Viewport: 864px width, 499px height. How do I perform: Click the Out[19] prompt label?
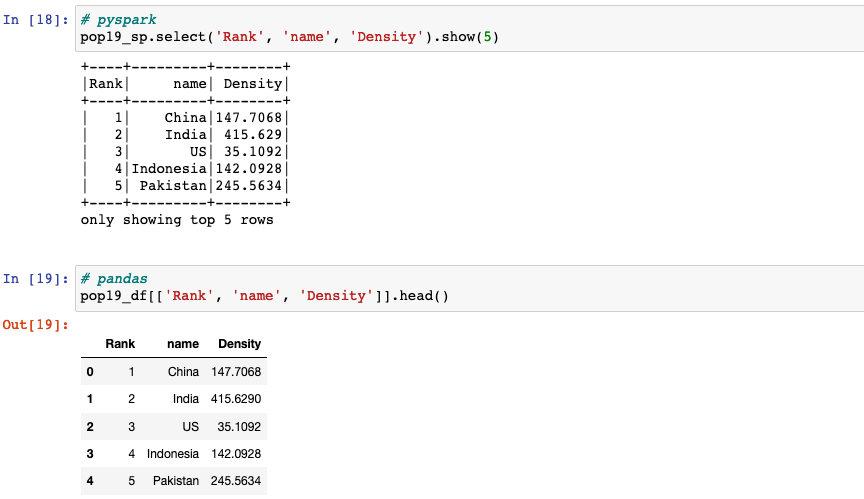(36, 325)
